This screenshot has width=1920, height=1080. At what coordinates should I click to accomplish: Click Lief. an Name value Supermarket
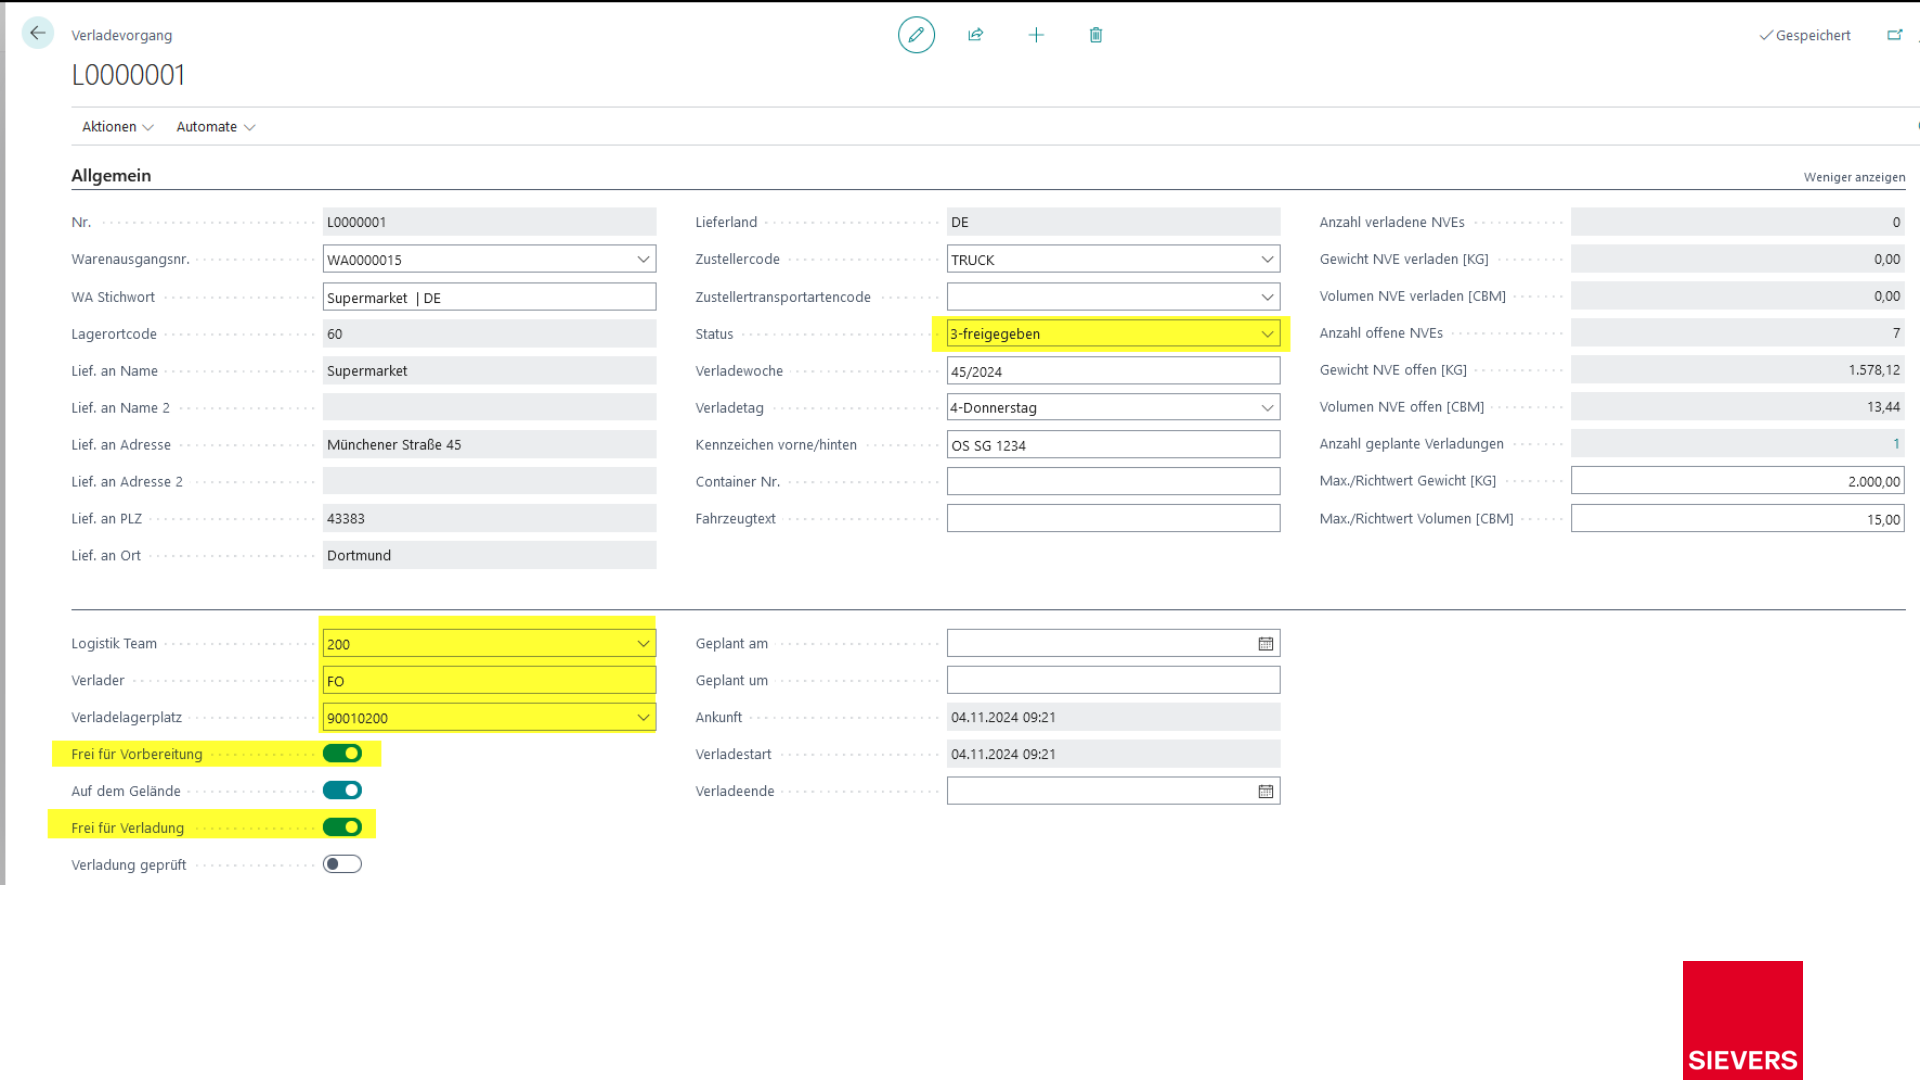489,371
